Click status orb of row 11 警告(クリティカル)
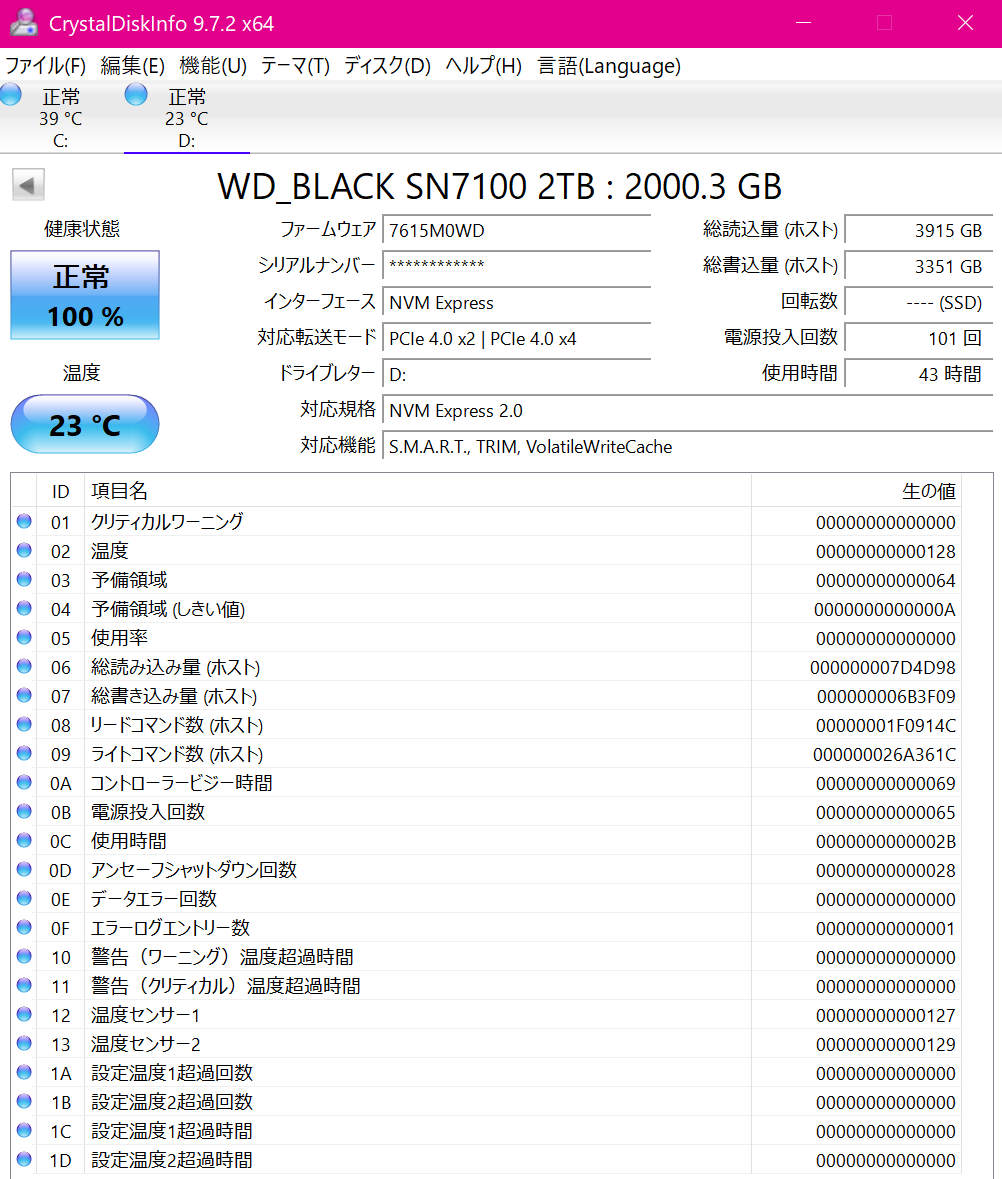1002x1179 pixels. (24, 985)
